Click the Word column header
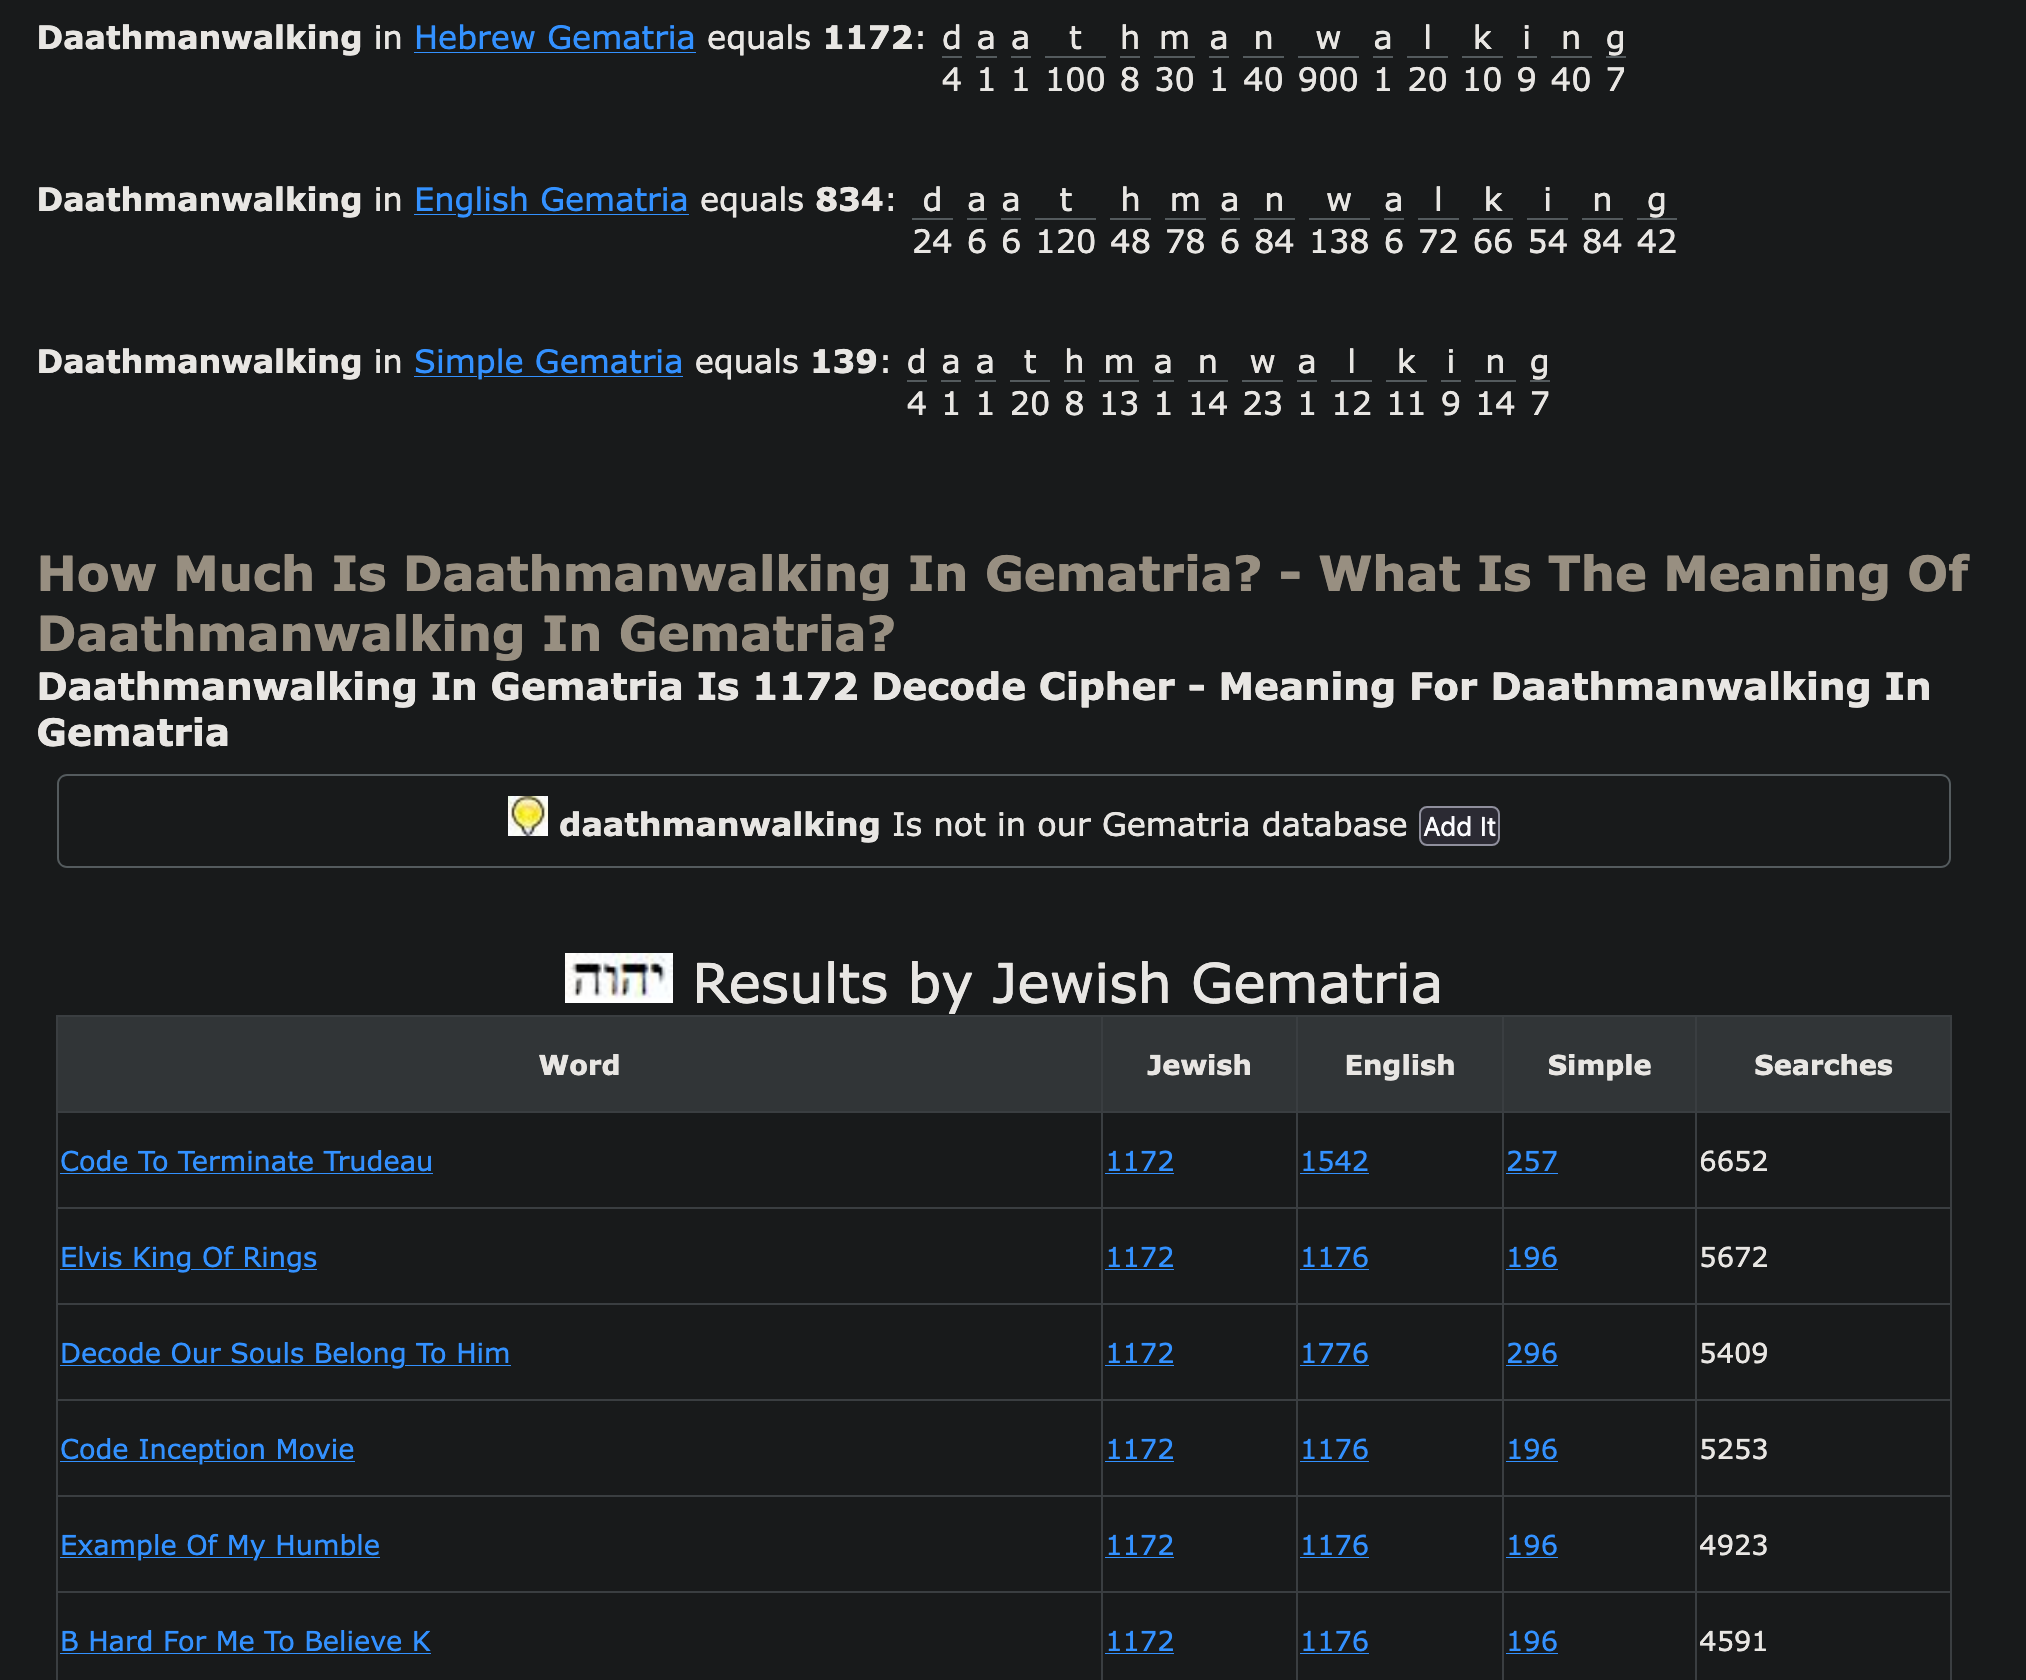Screen dimensions: 2026x1680 pyautogui.click(x=579, y=1065)
